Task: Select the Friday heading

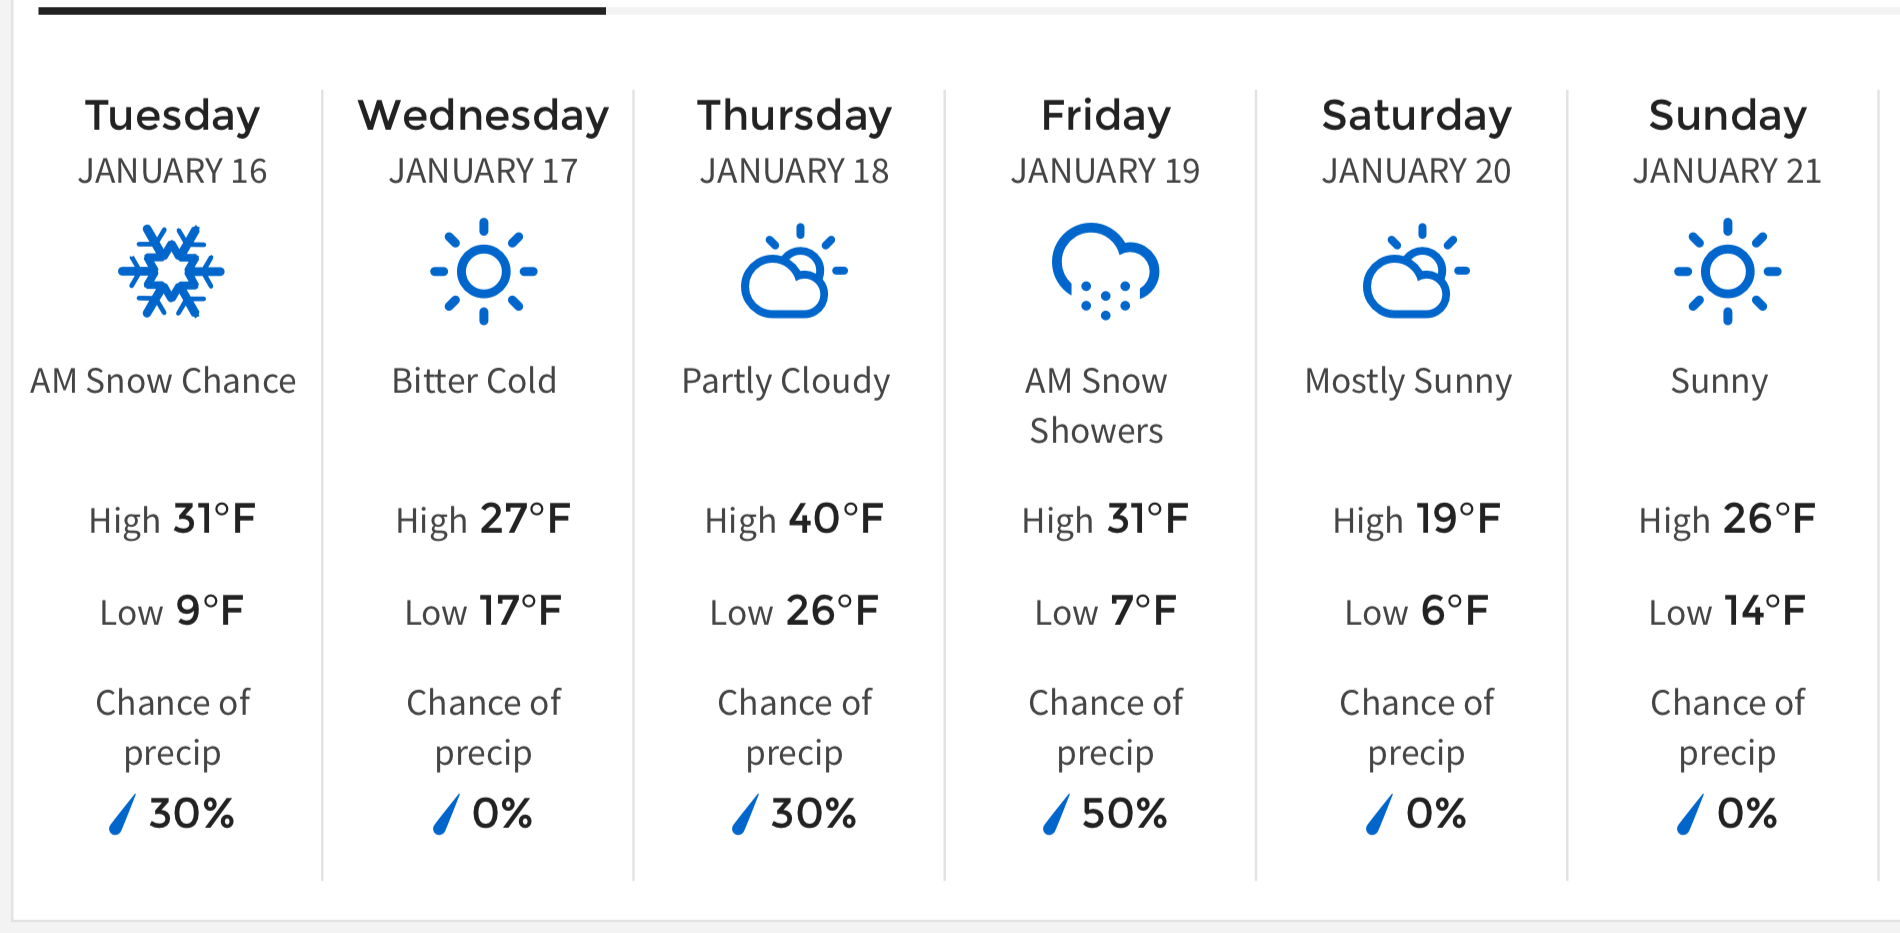Action: (1105, 115)
